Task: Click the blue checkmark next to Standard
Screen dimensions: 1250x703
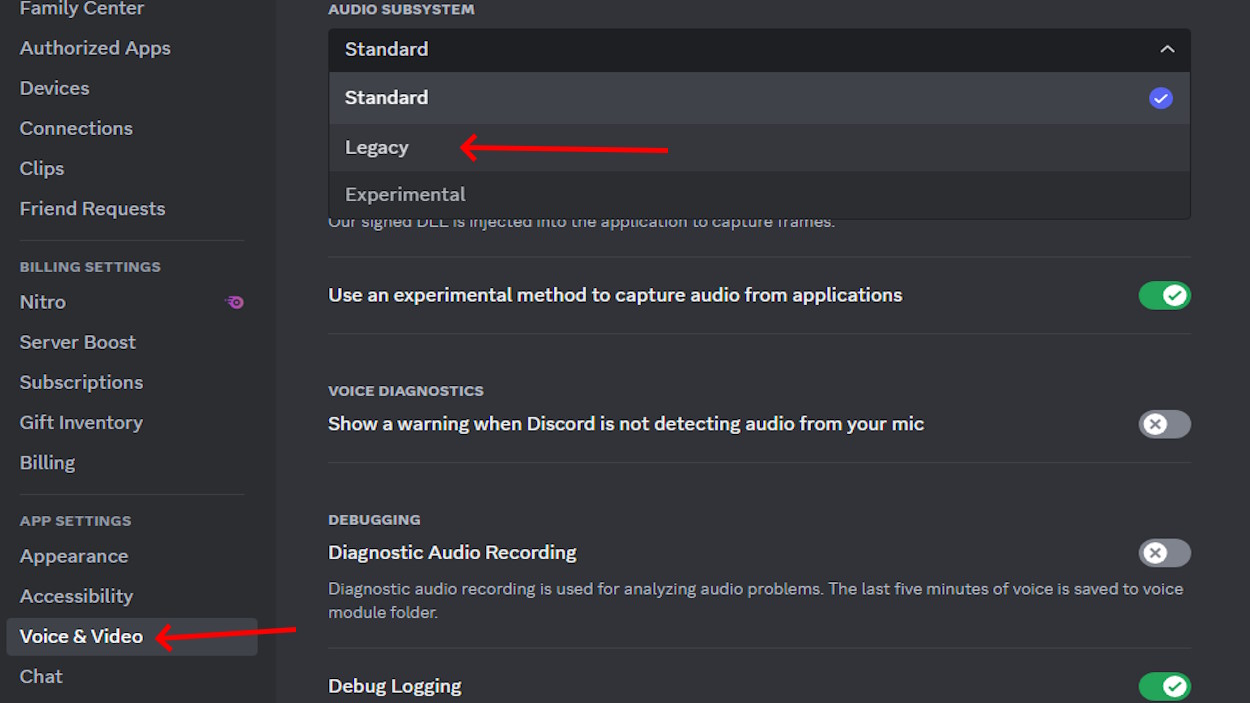Action: click(1161, 97)
